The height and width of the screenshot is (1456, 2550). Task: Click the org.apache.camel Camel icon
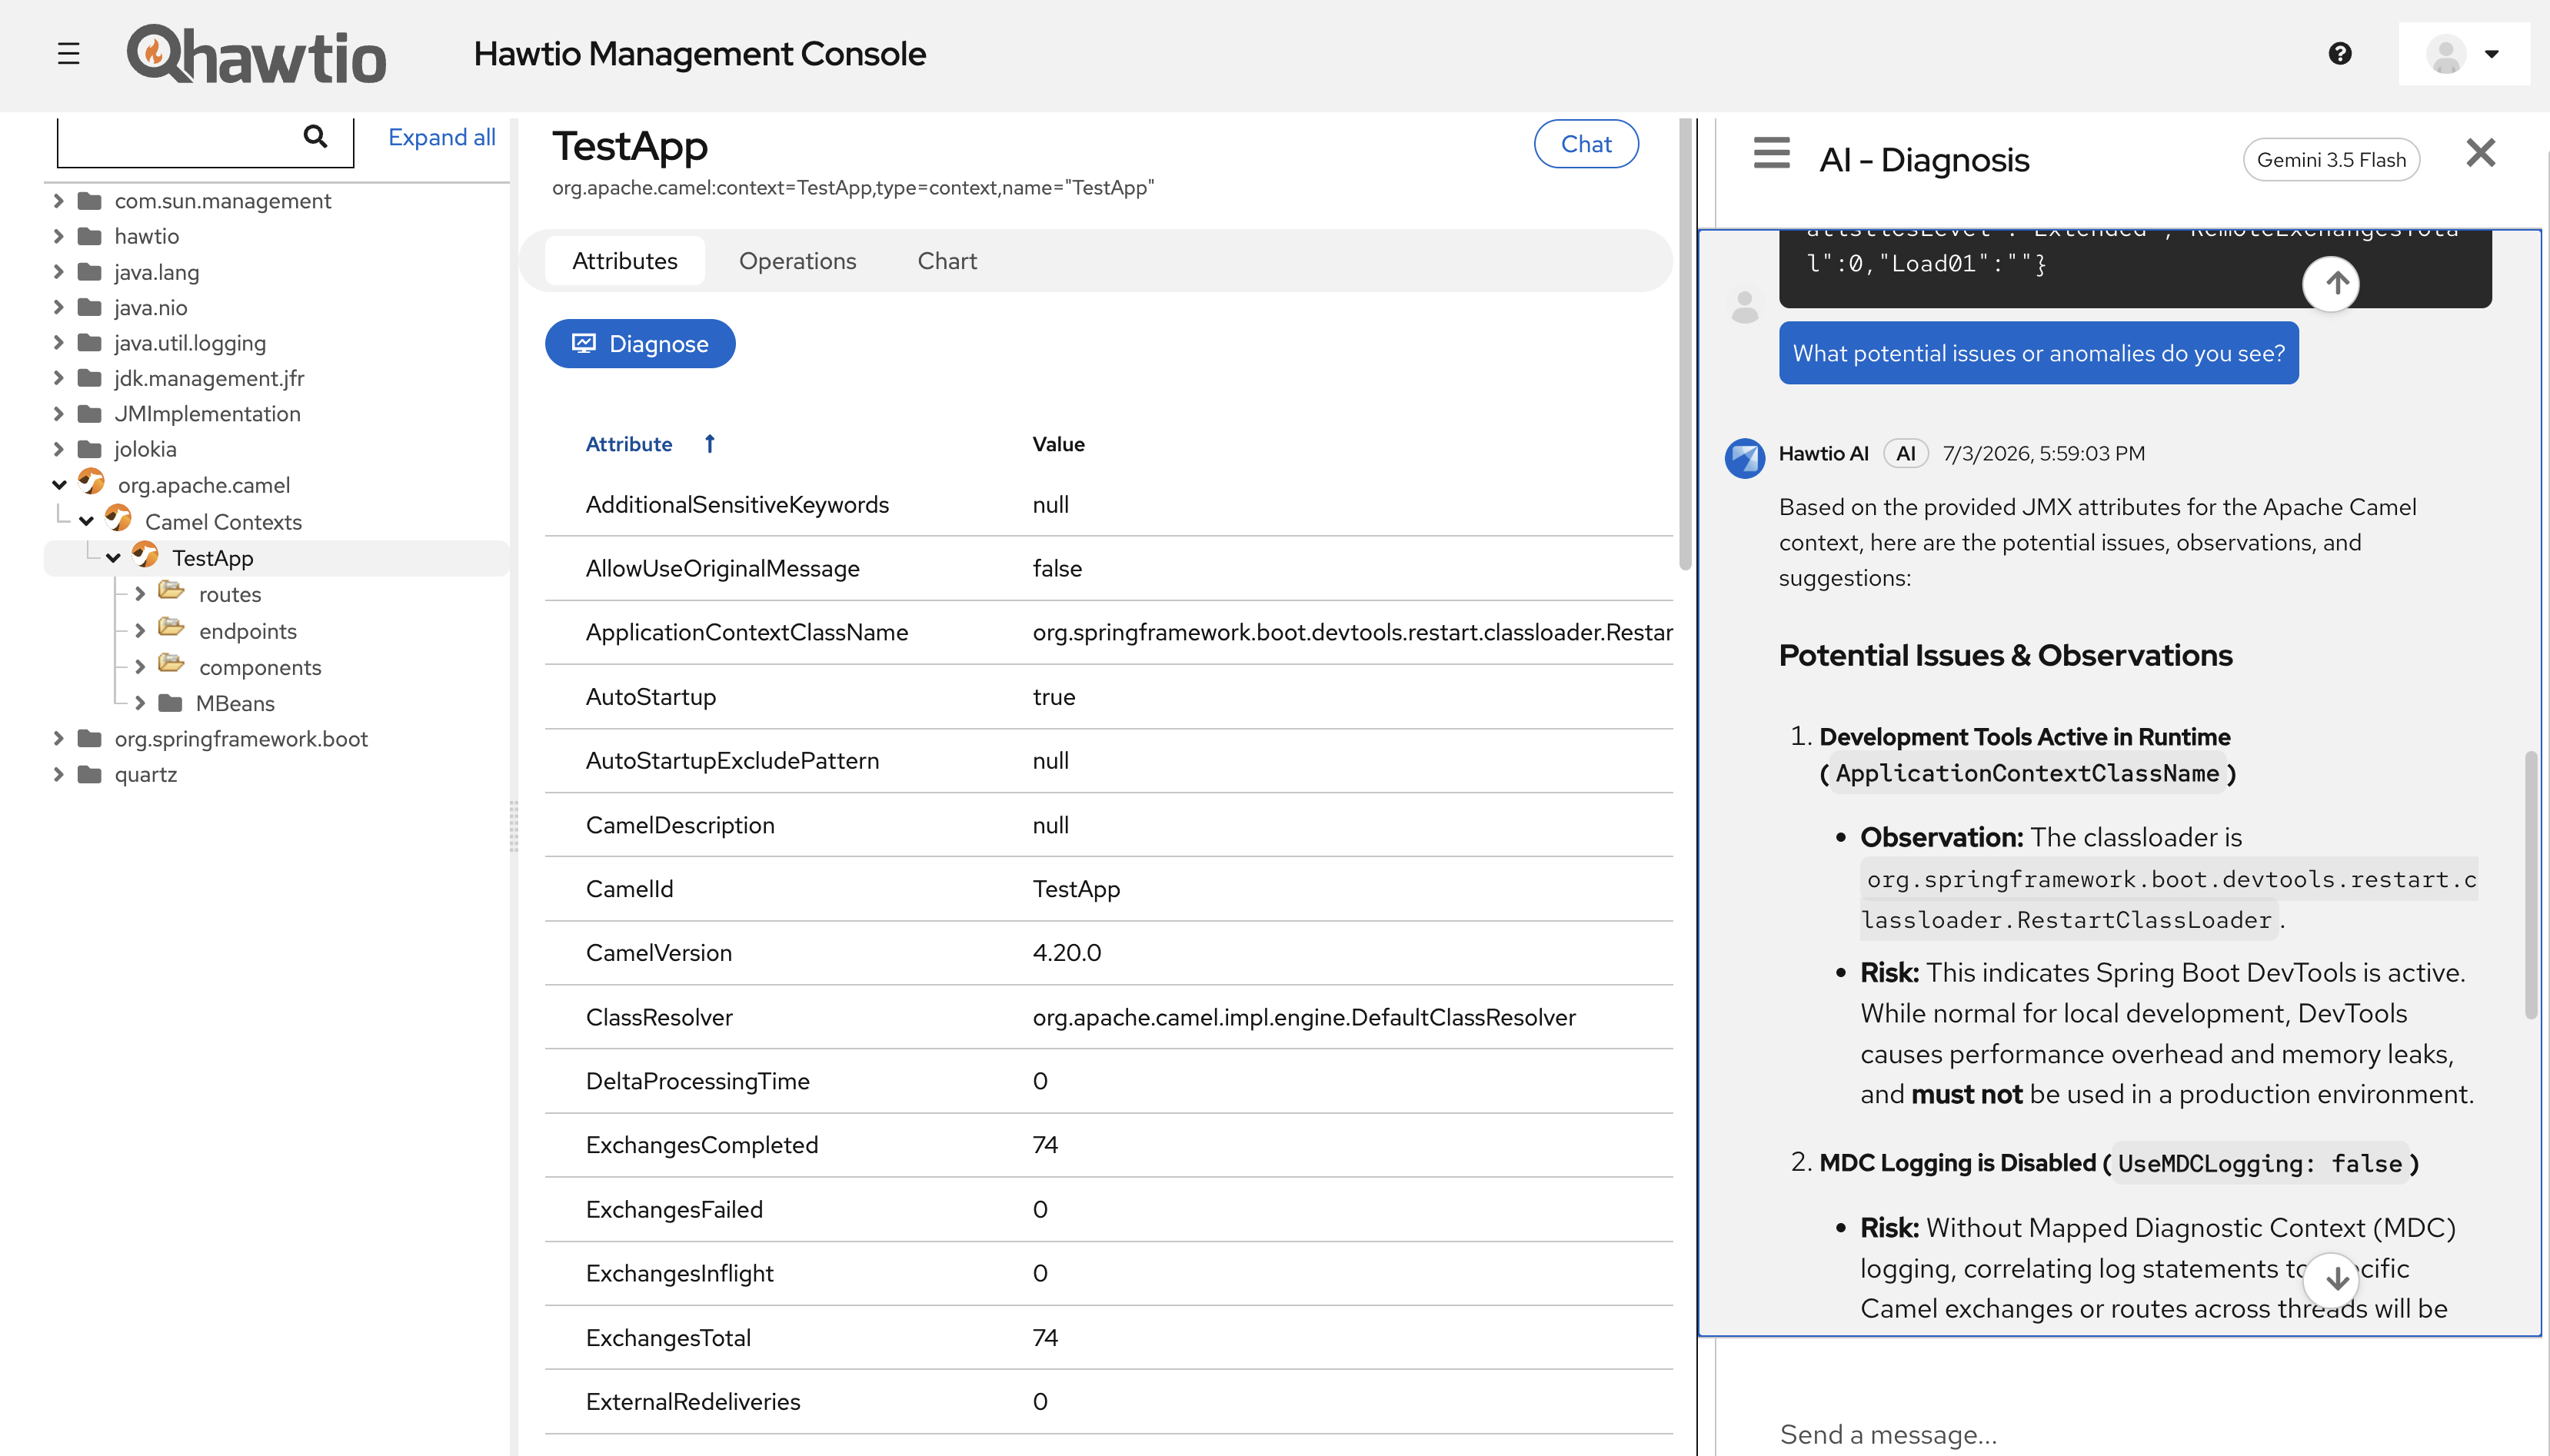click(91, 482)
